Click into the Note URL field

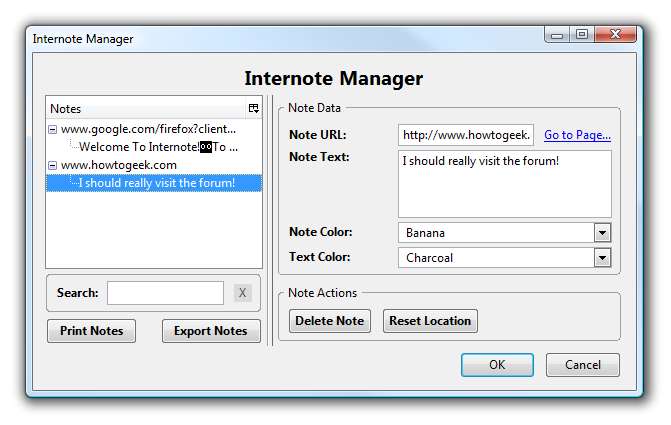(466, 135)
